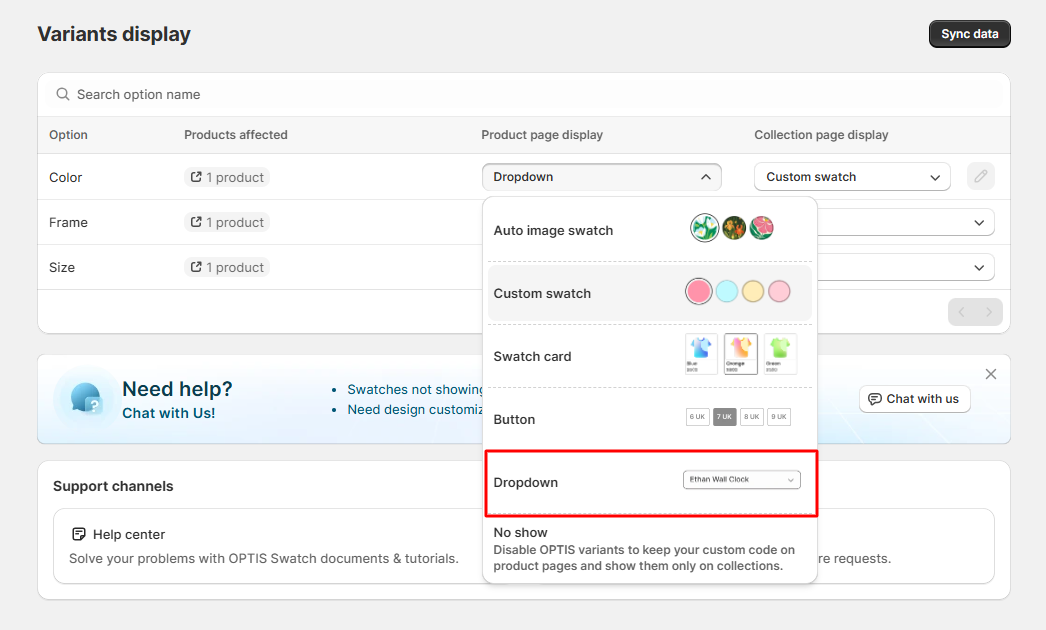Viewport: 1046px width, 630px height.
Task: Click the pink custom swatch circle
Action: tap(698, 292)
